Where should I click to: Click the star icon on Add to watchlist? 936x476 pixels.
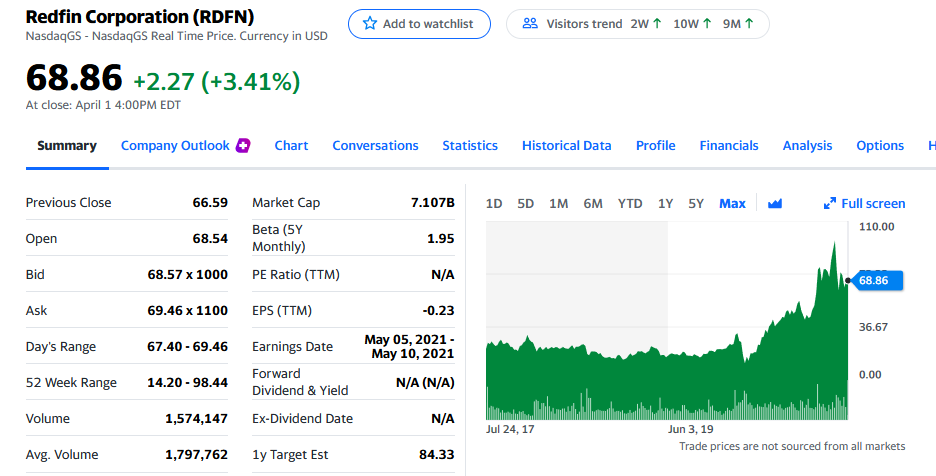pos(370,24)
